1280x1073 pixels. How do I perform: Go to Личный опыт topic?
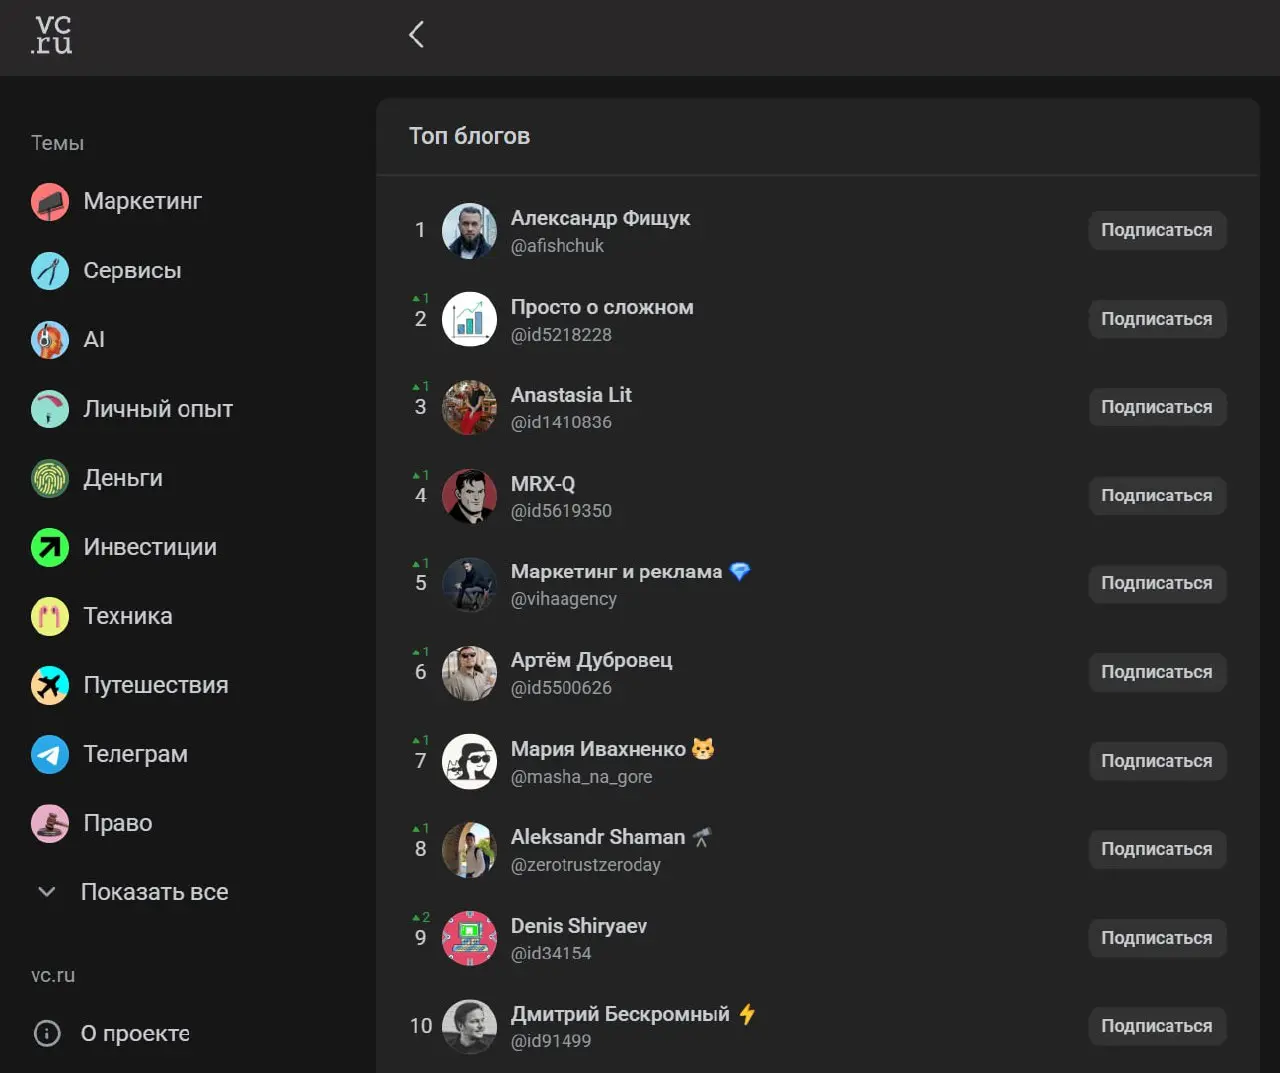157,409
